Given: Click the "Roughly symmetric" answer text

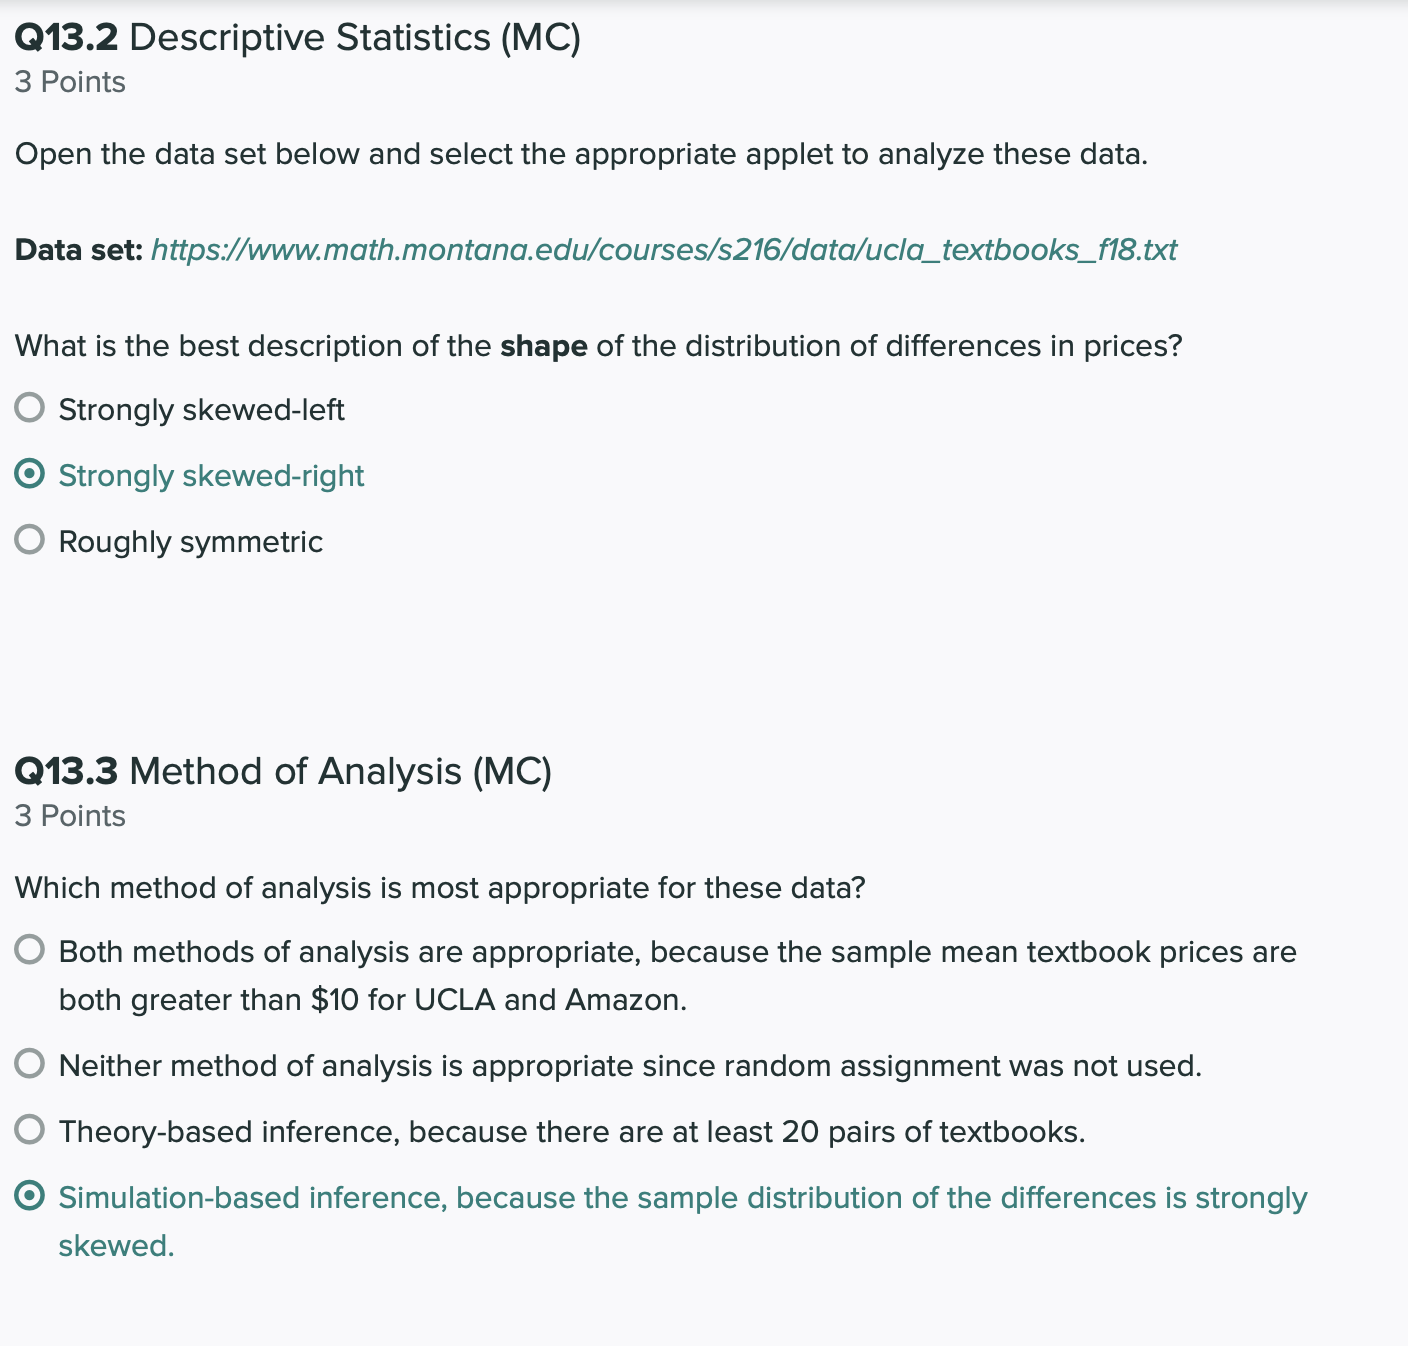Looking at the screenshot, I should [x=190, y=542].
